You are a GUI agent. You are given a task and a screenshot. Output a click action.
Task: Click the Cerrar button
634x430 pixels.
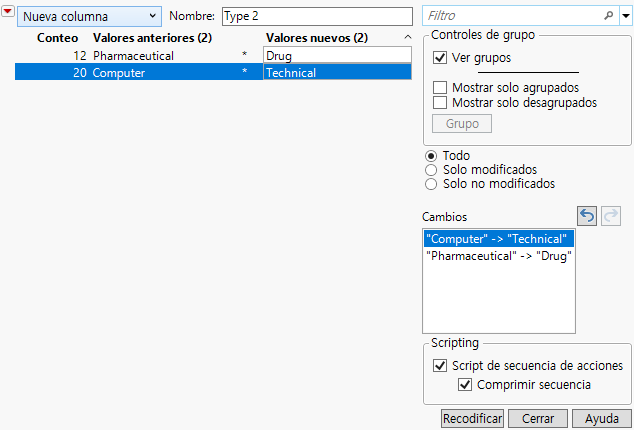(x=538, y=418)
